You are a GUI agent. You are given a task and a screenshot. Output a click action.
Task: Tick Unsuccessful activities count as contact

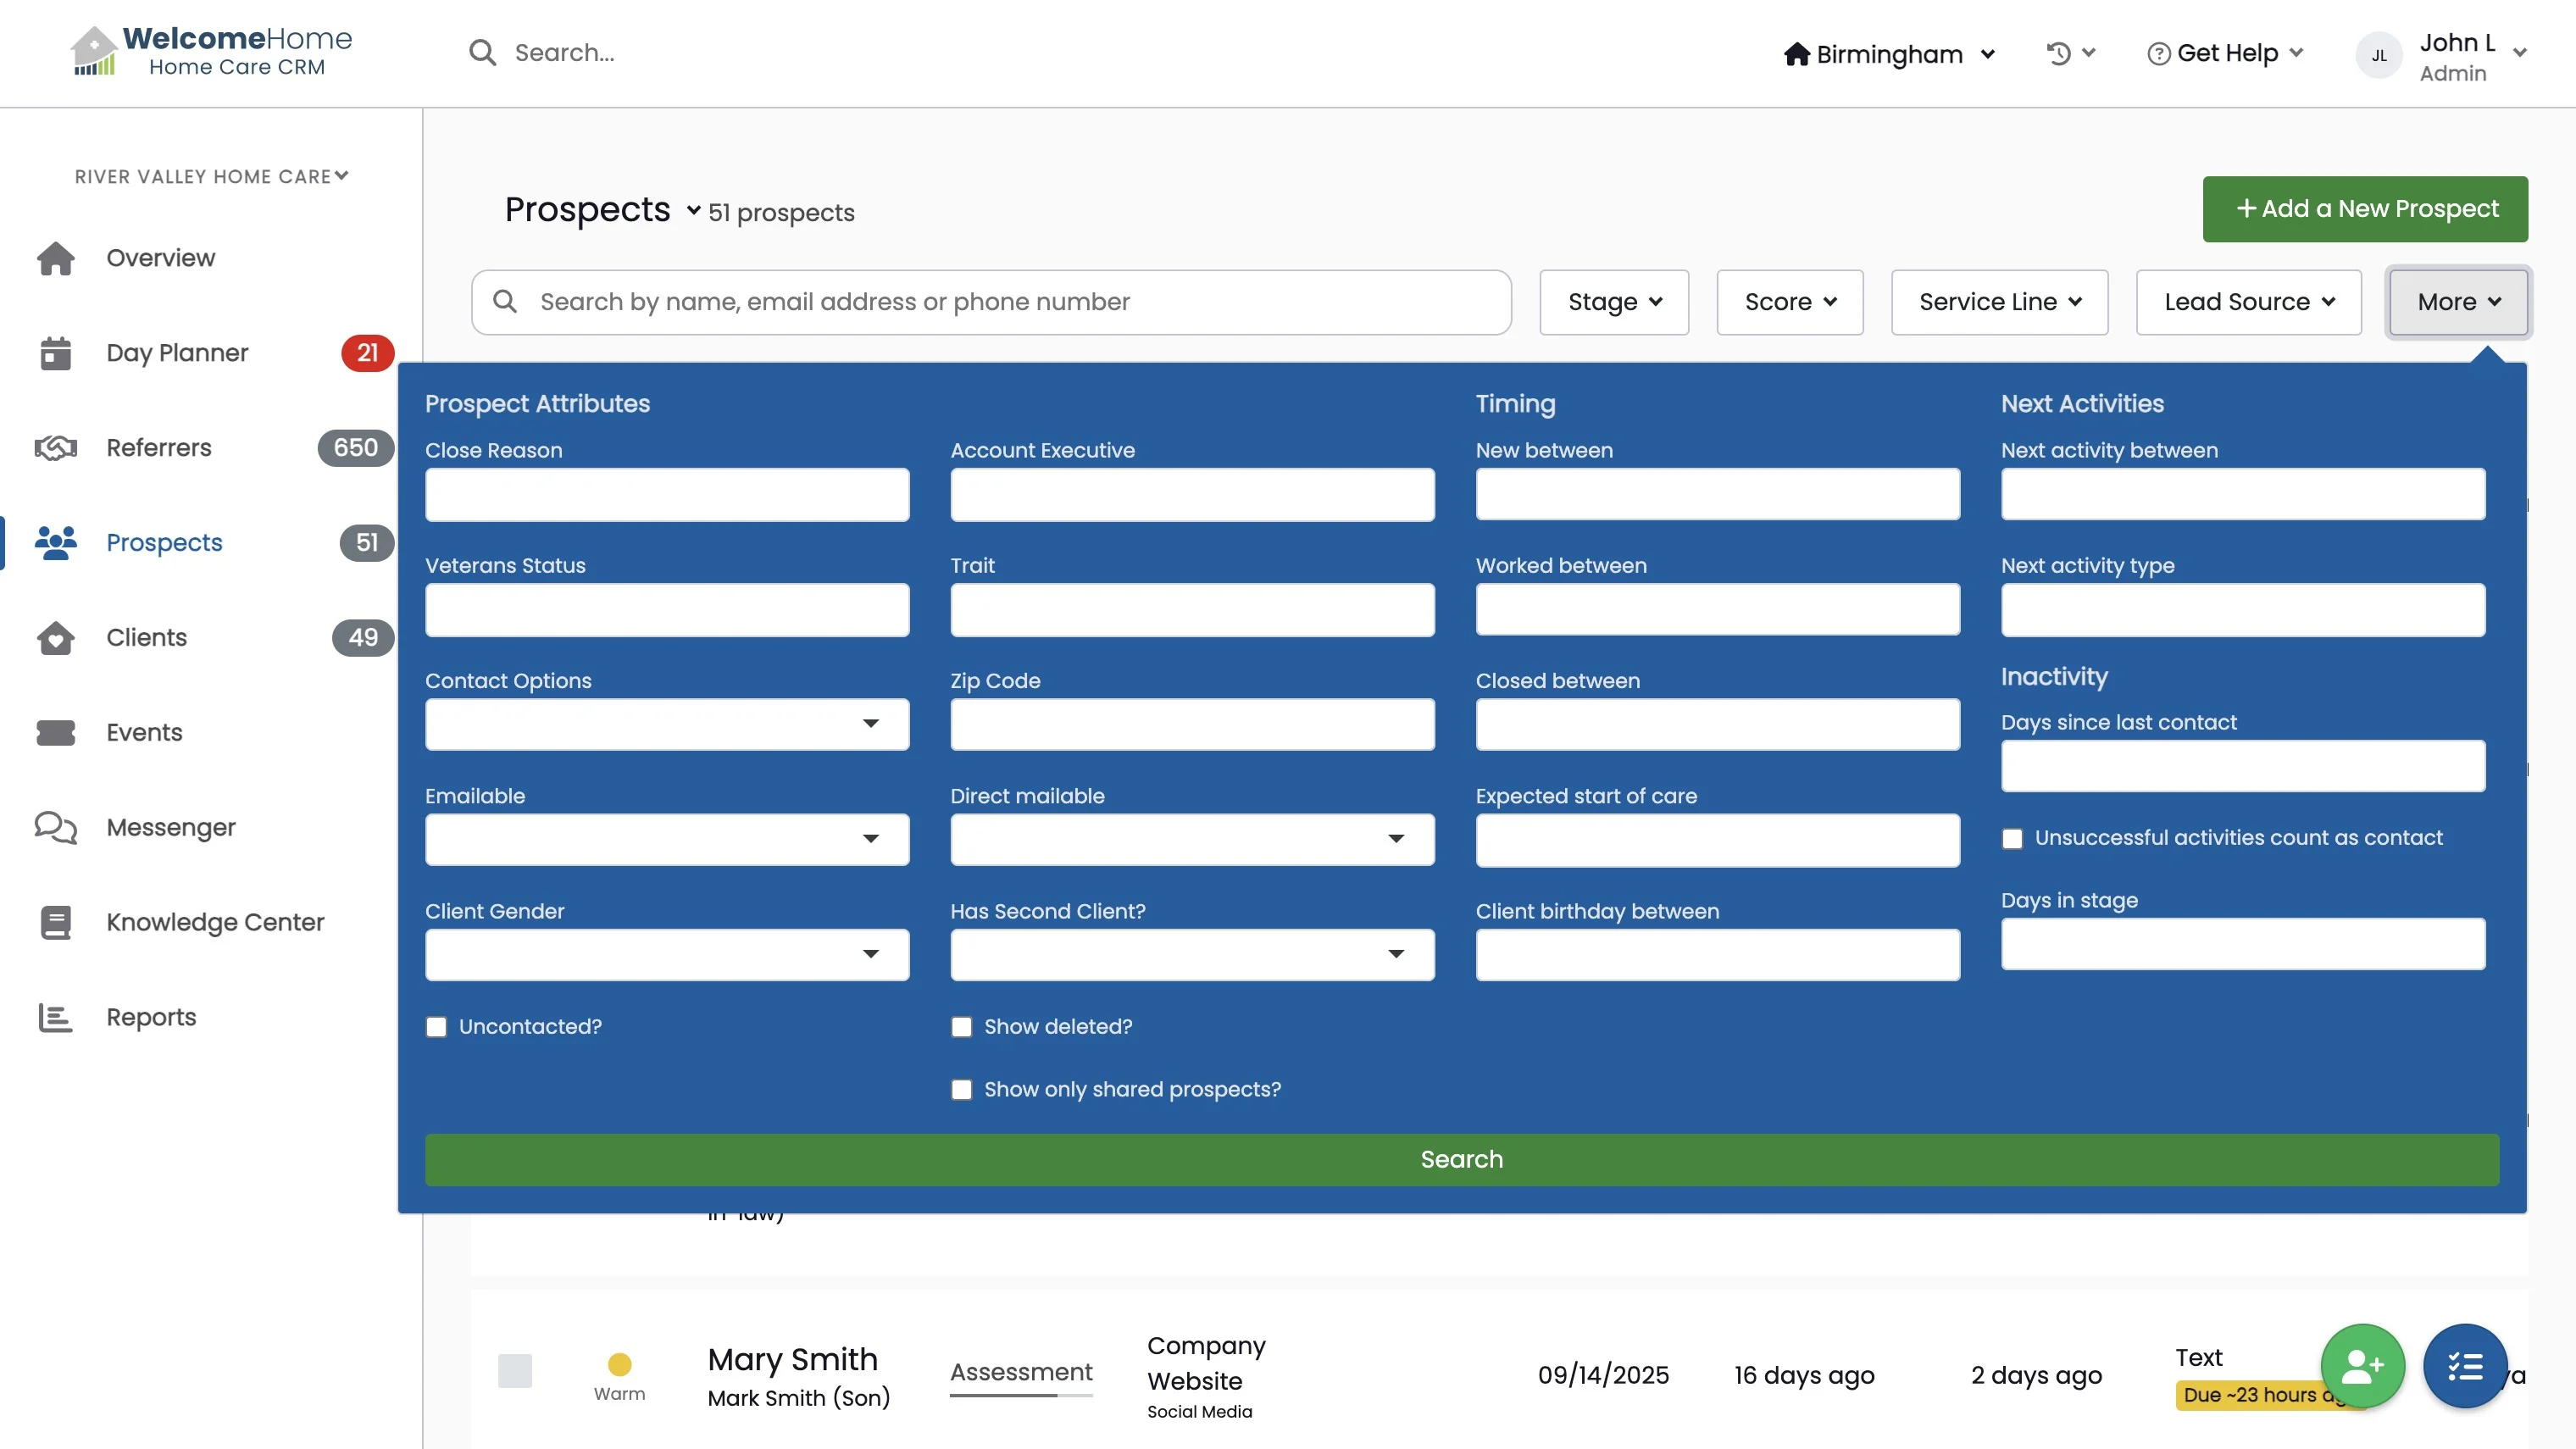(2012, 838)
